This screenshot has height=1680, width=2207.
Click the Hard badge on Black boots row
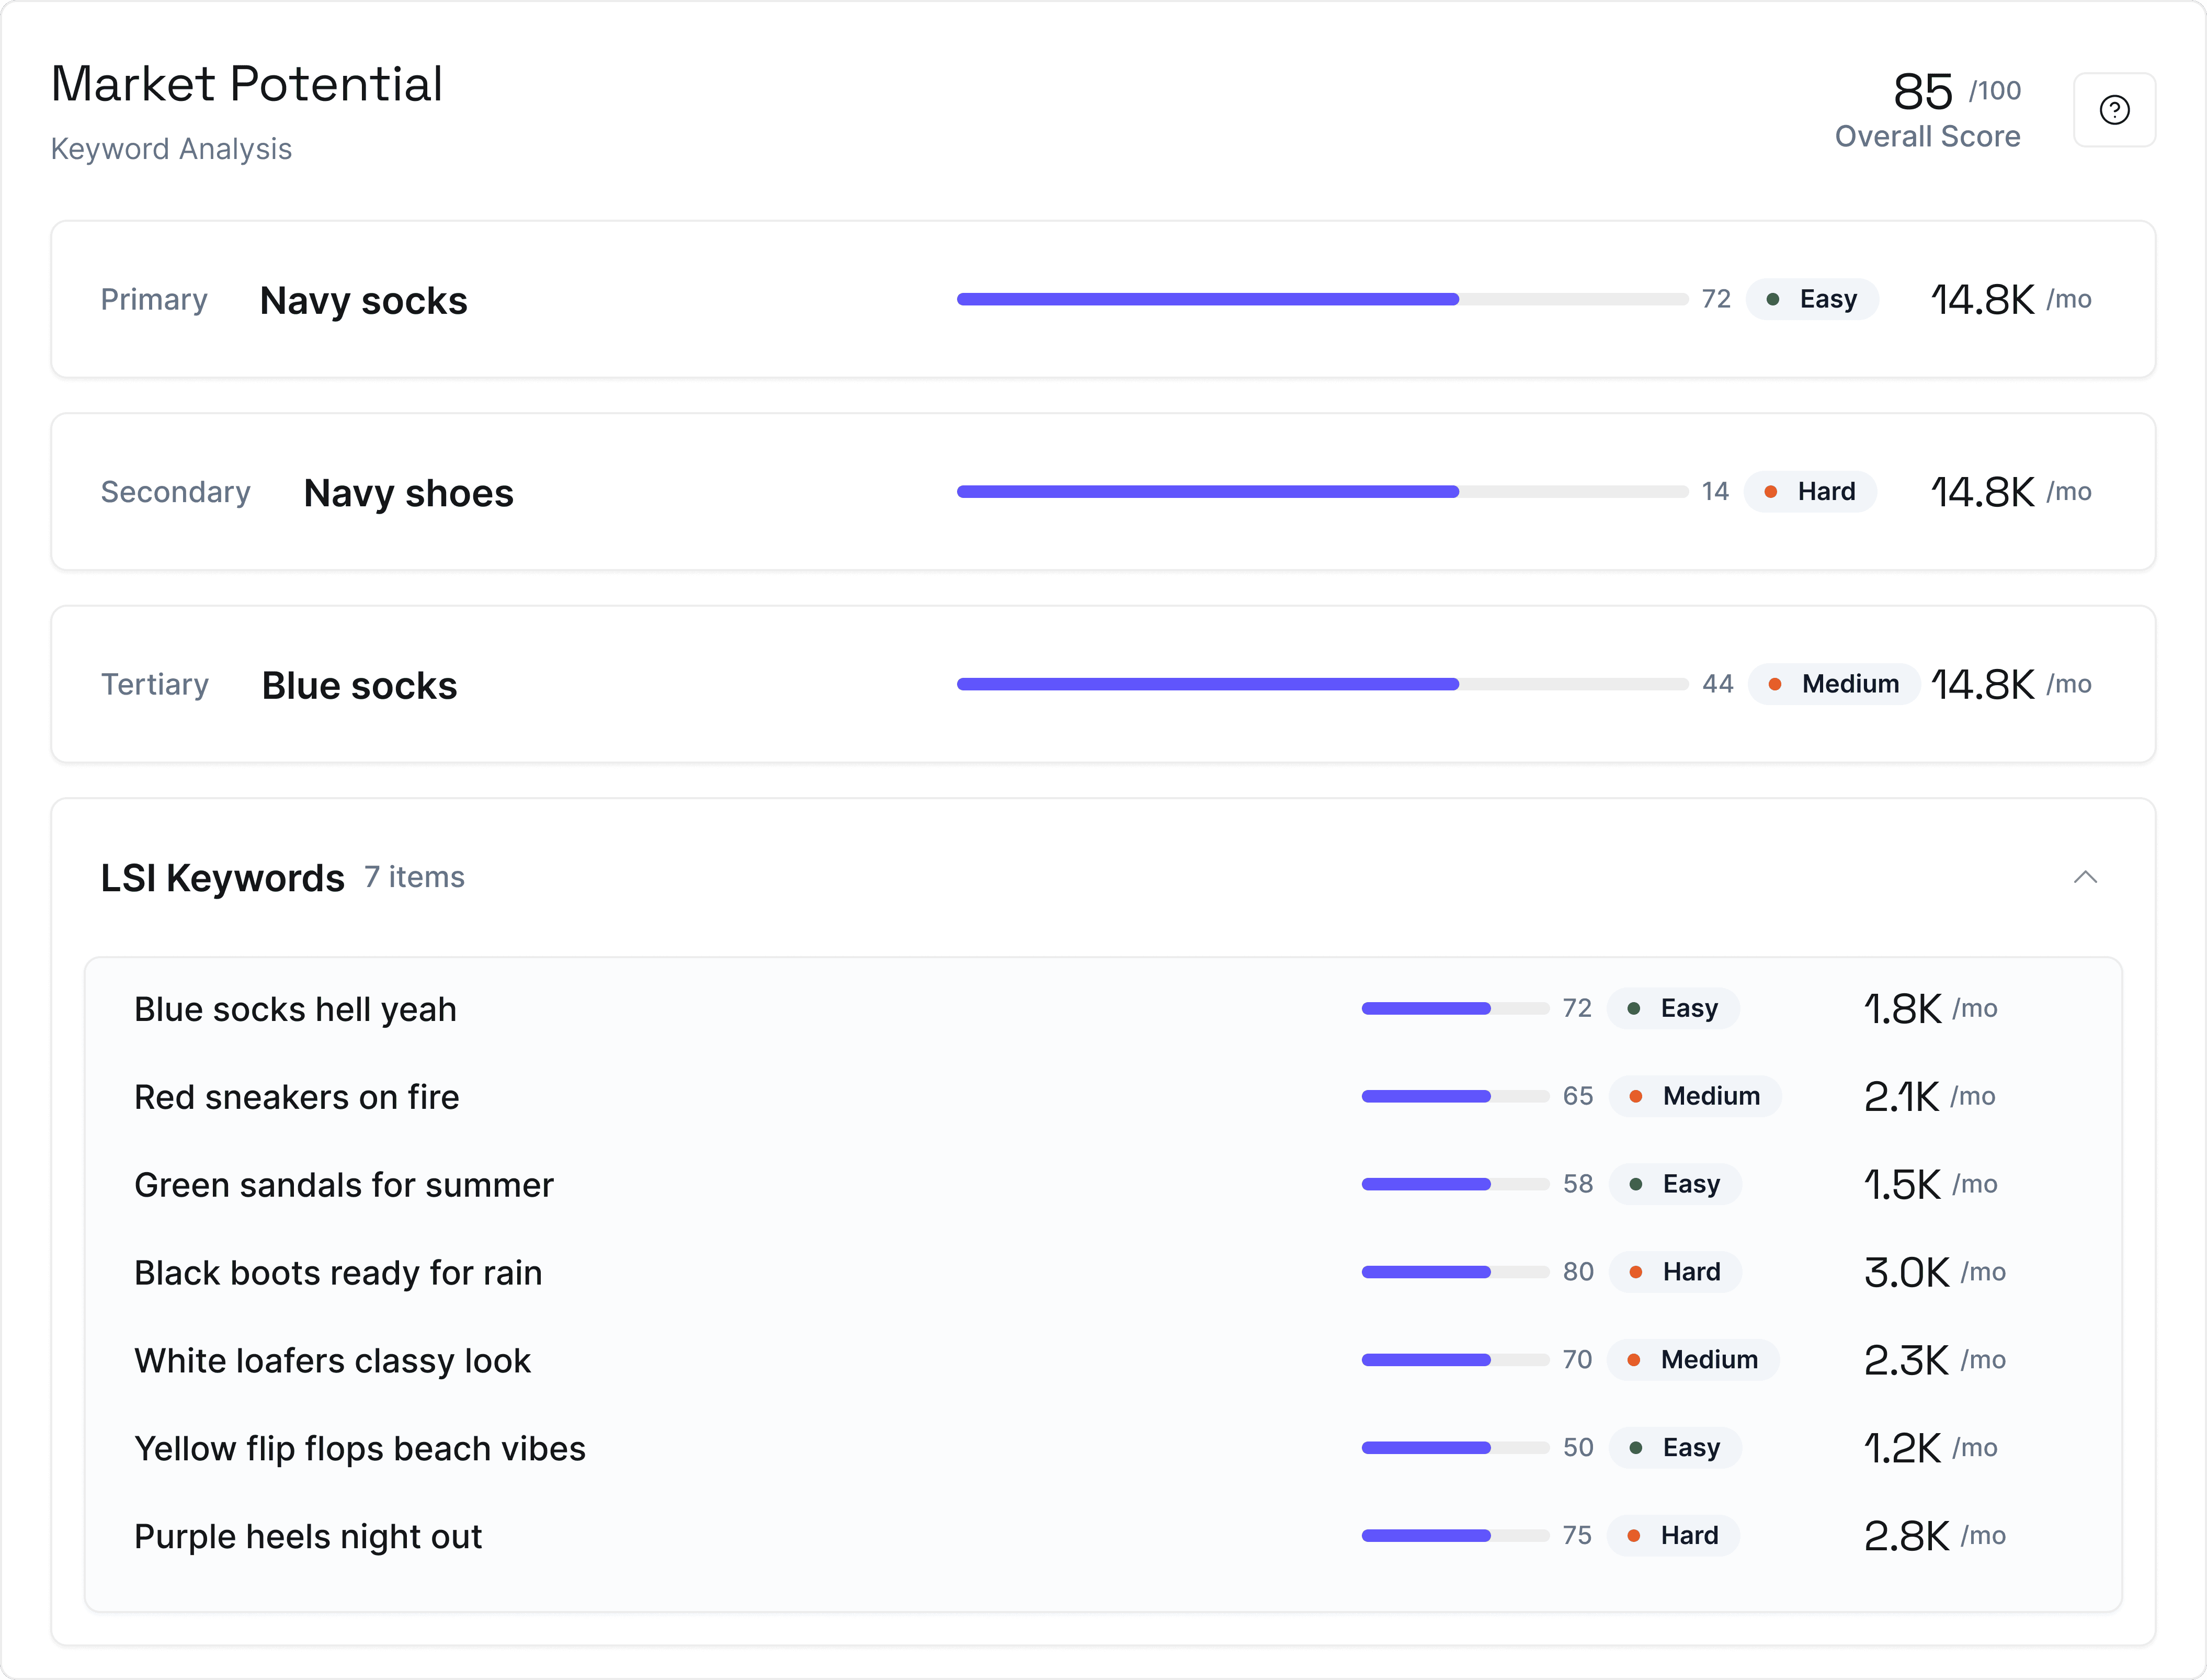[x=1676, y=1272]
